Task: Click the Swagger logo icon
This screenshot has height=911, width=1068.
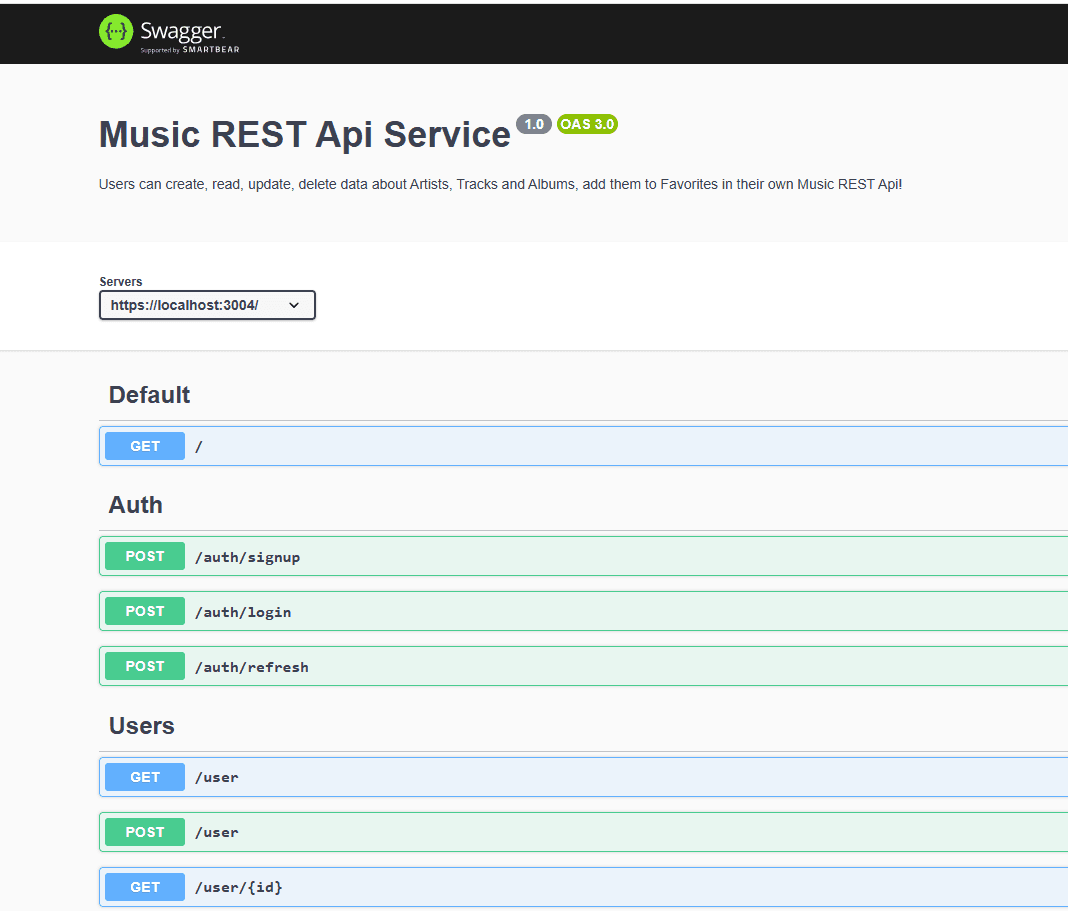Action: pyautogui.click(x=116, y=31)
